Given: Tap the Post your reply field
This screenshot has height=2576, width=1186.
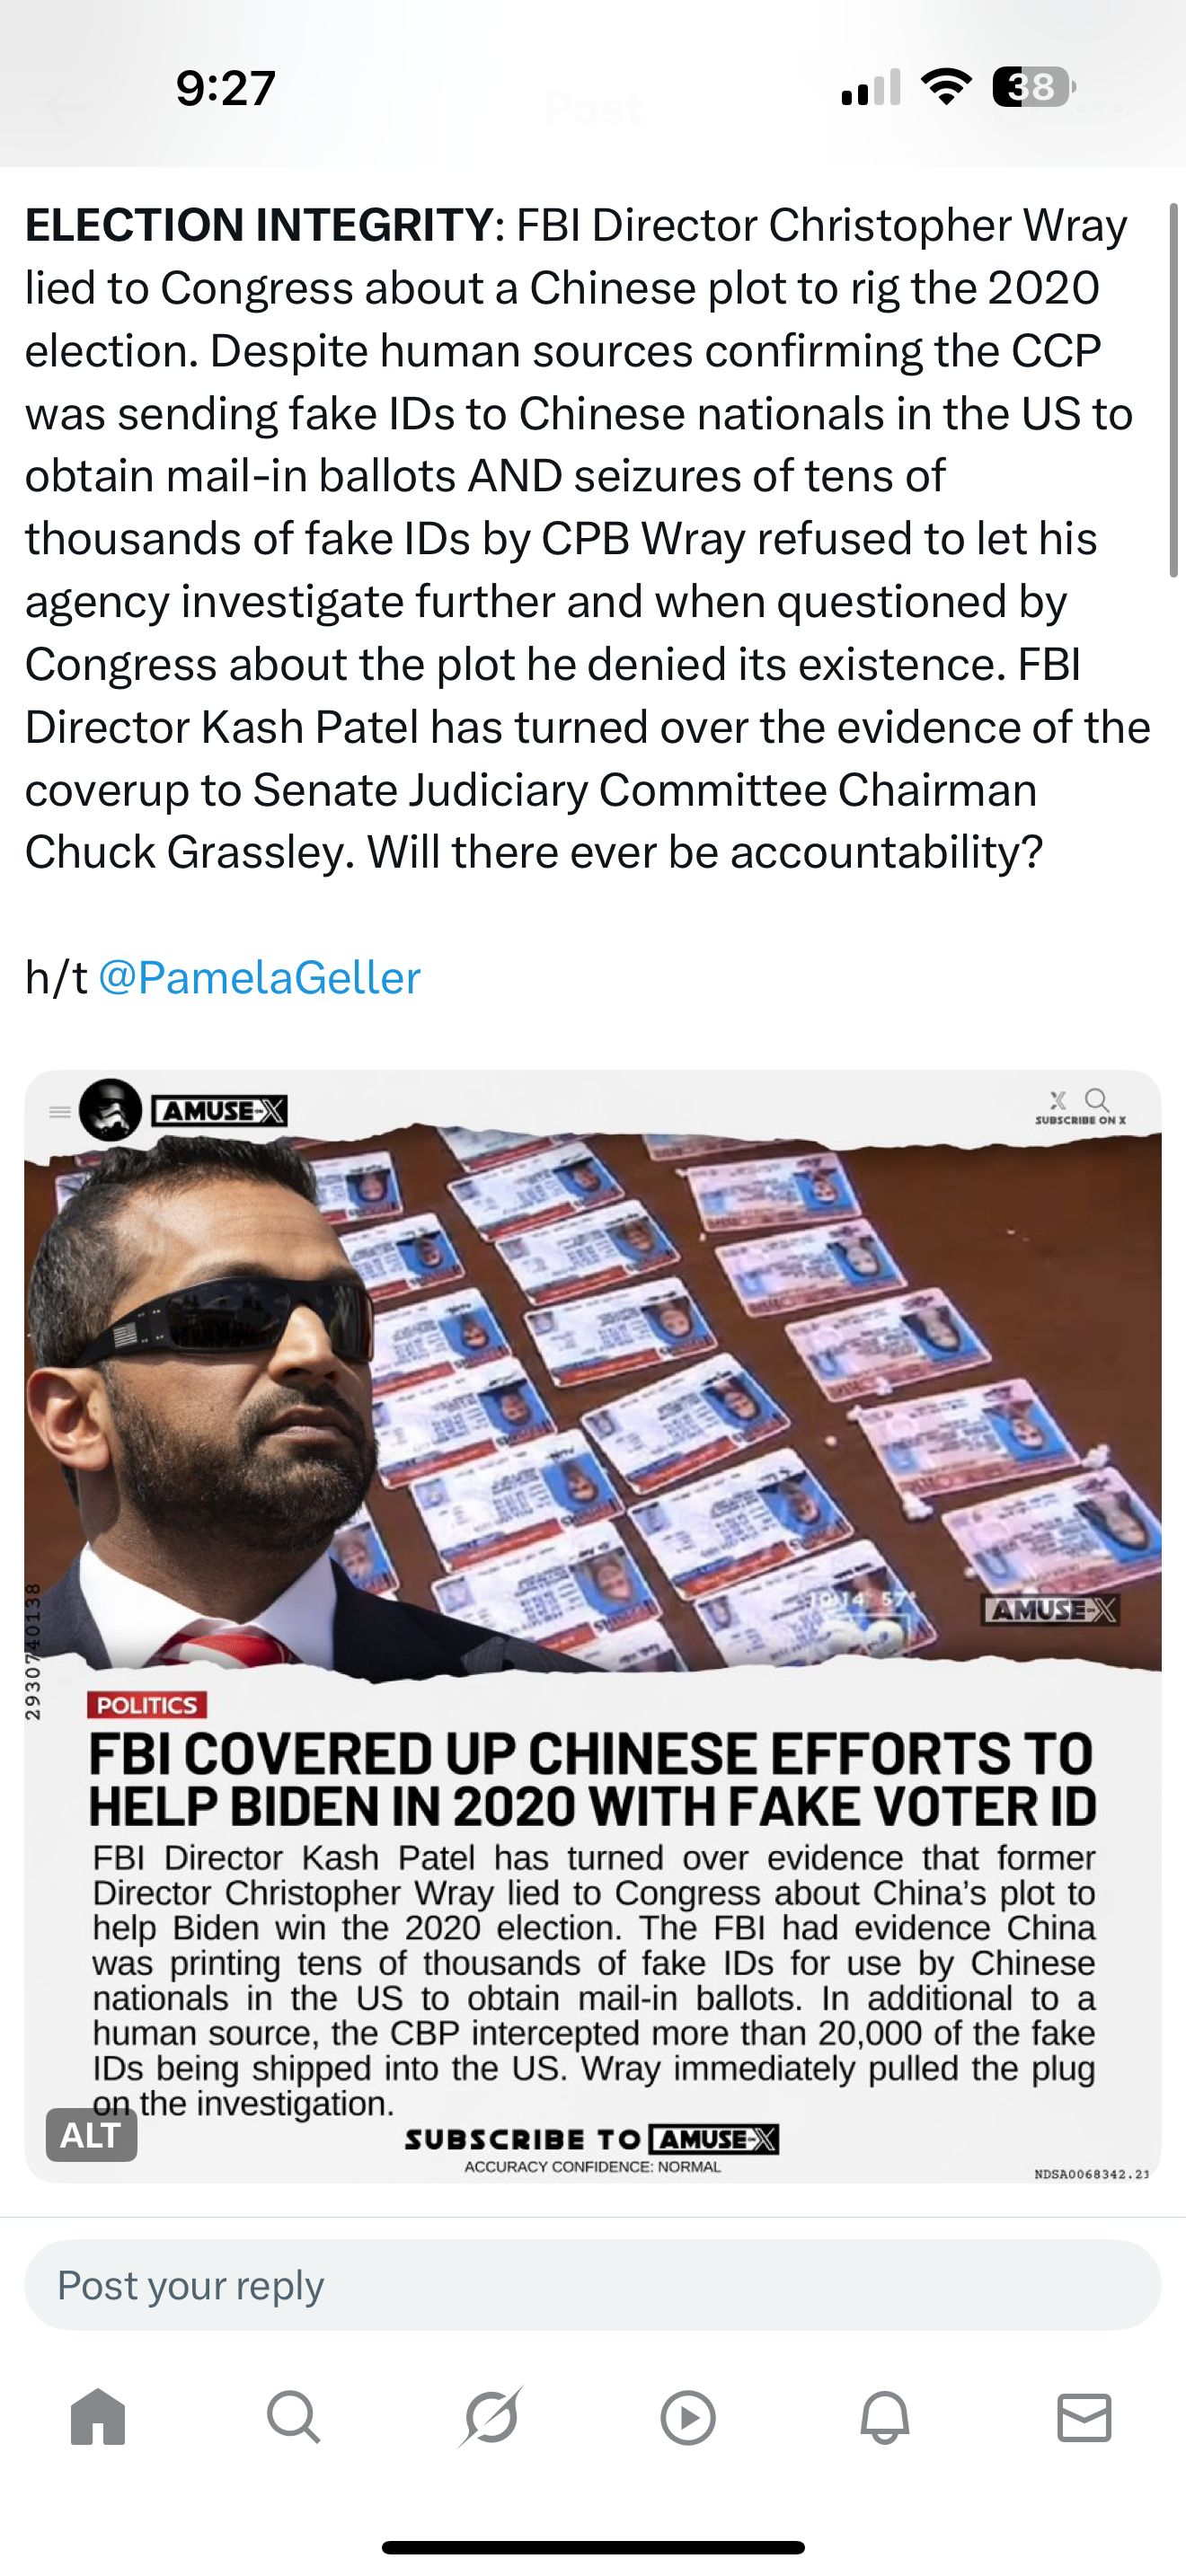Looking at the screenshot, I should tap(592, 2285).
